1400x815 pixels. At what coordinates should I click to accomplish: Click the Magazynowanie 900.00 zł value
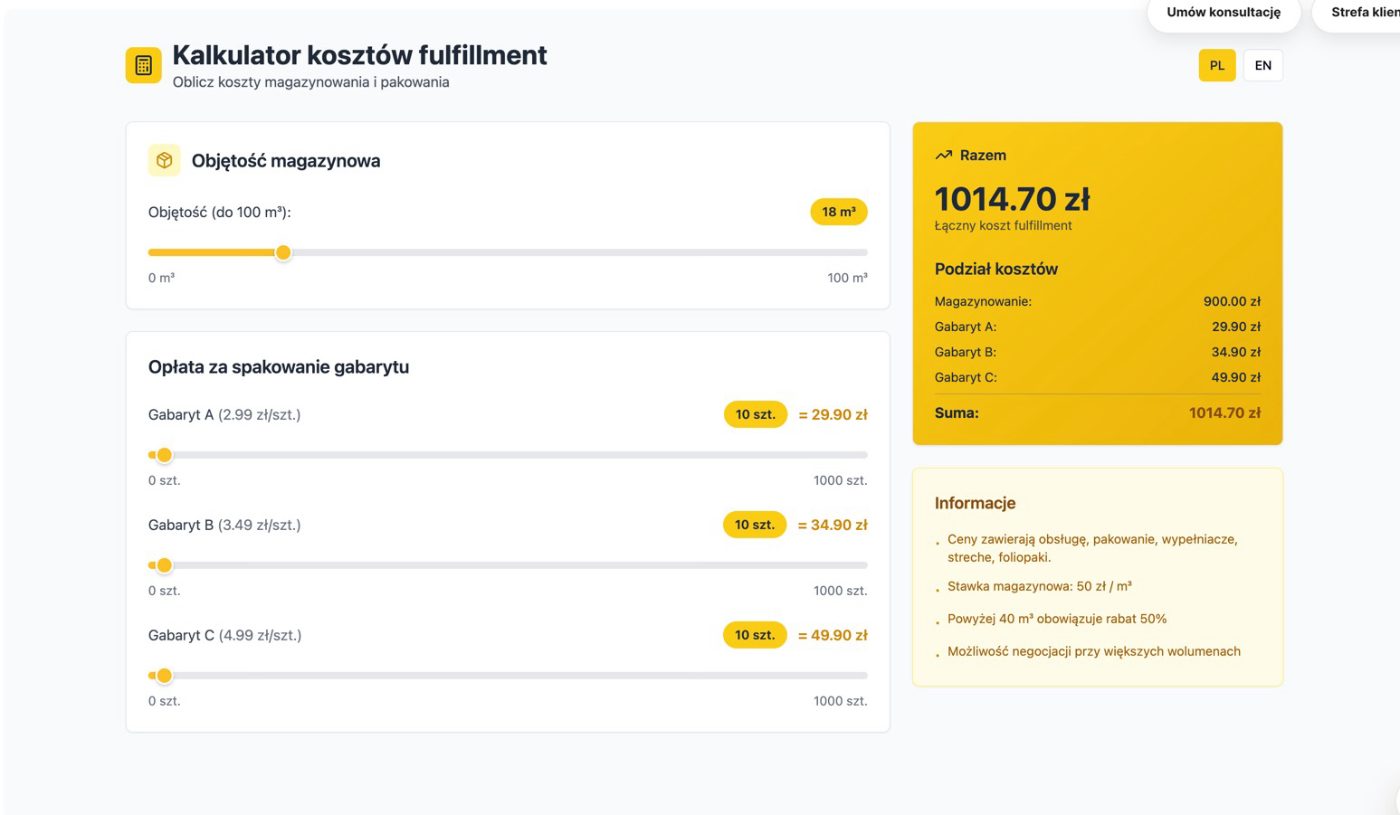pyautogui.click(x=1232, y=301)
